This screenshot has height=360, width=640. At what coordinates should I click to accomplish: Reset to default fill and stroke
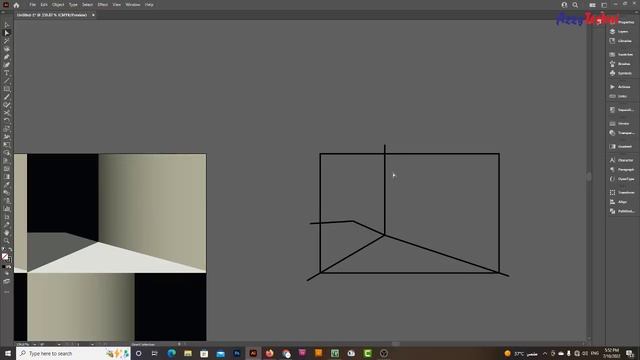[x=3, y=249]
